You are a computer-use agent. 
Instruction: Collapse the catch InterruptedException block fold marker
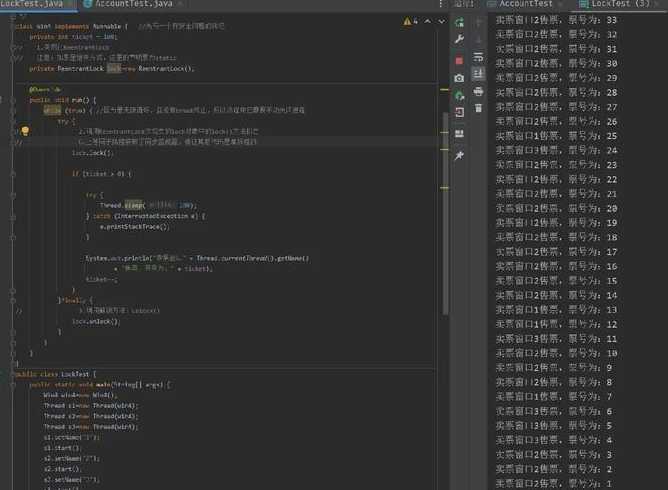13,216
